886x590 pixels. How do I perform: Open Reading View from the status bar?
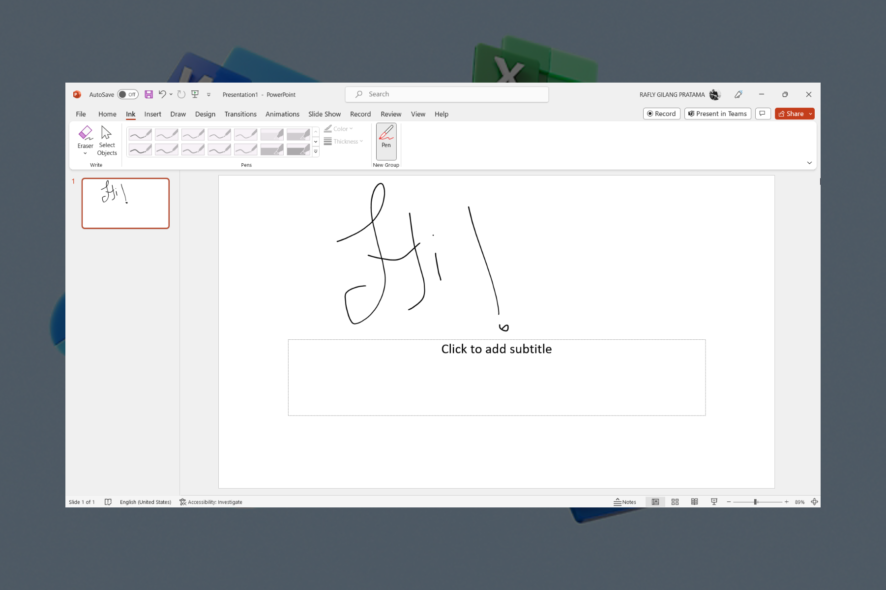tap(694, 501)
